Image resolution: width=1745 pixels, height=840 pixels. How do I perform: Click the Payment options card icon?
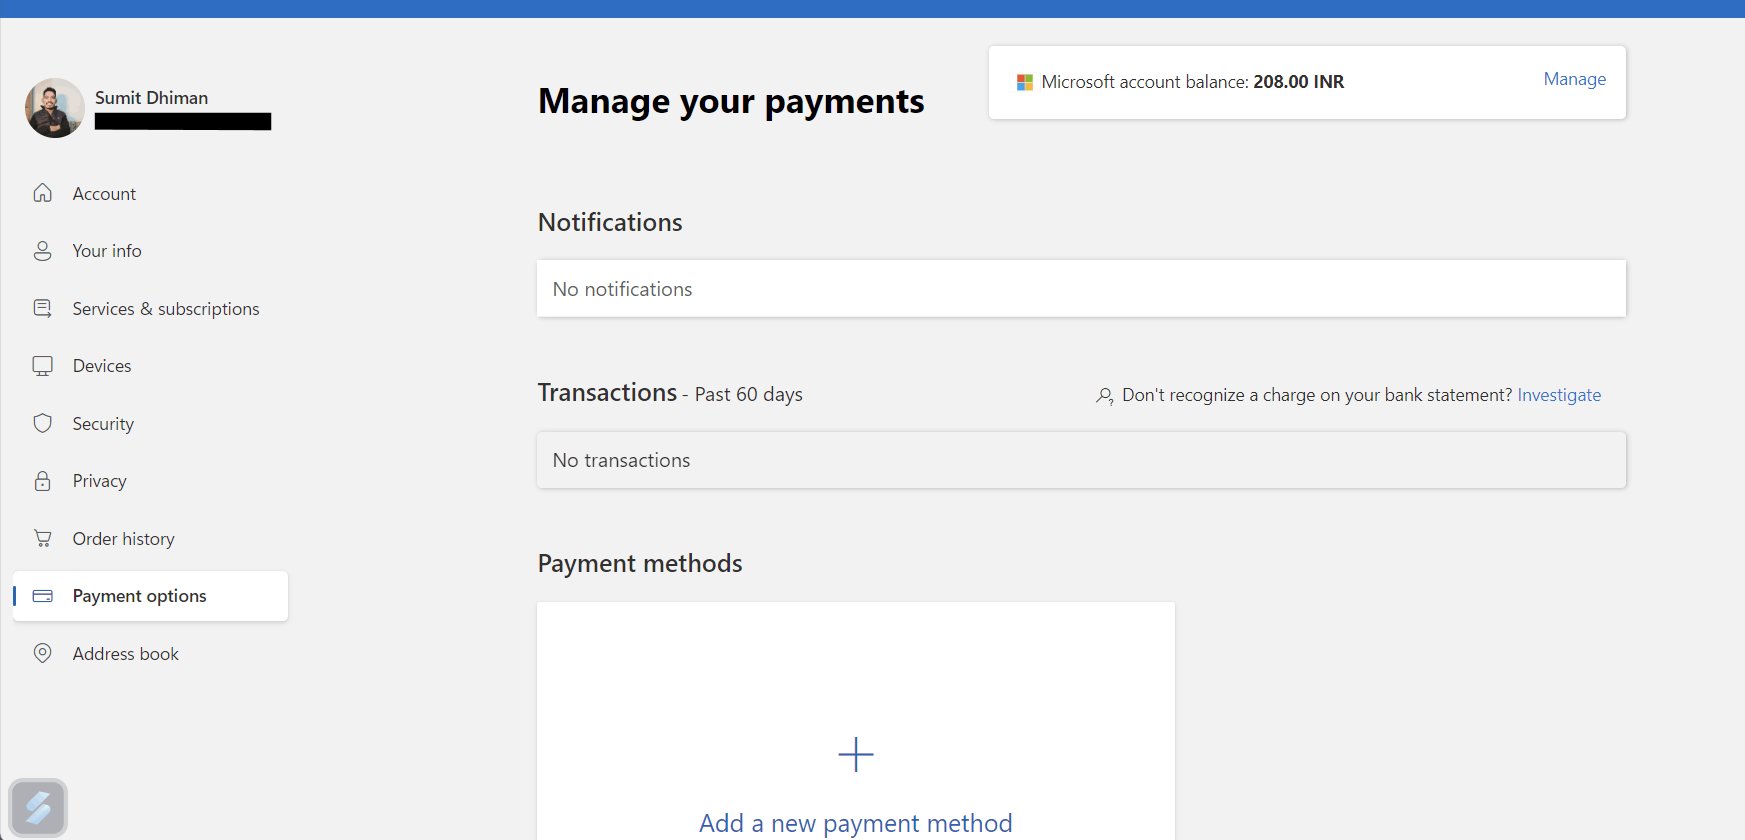(x=42, y=596)
